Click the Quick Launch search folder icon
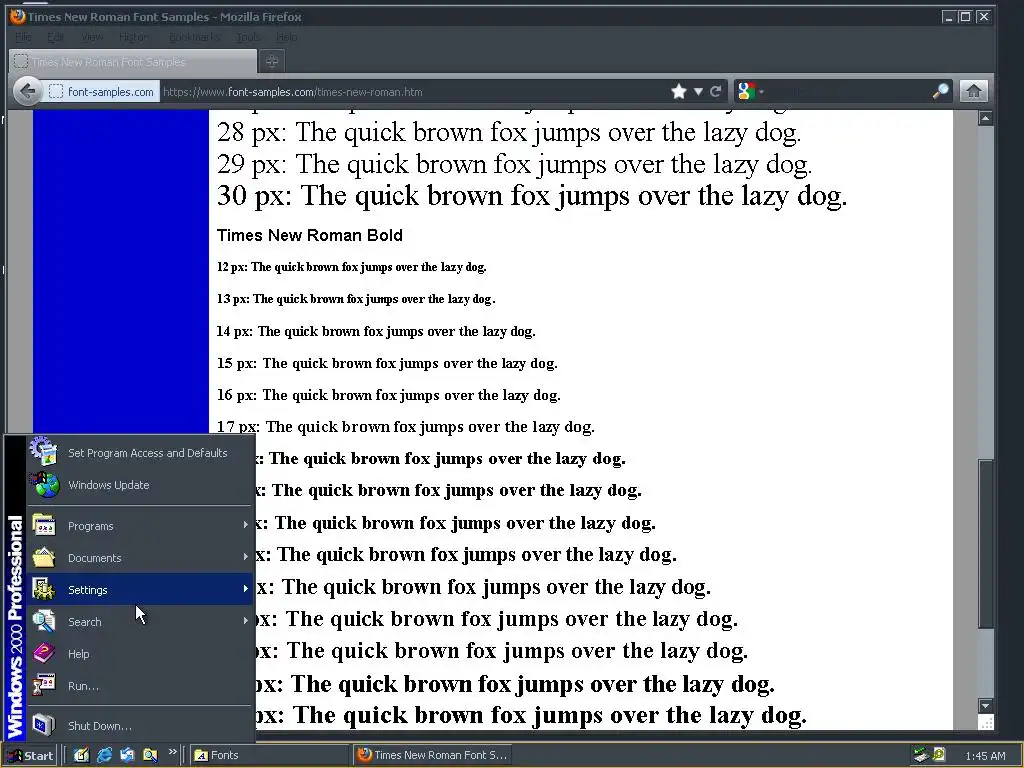1024x768 pixels. (x=150, y=755)
